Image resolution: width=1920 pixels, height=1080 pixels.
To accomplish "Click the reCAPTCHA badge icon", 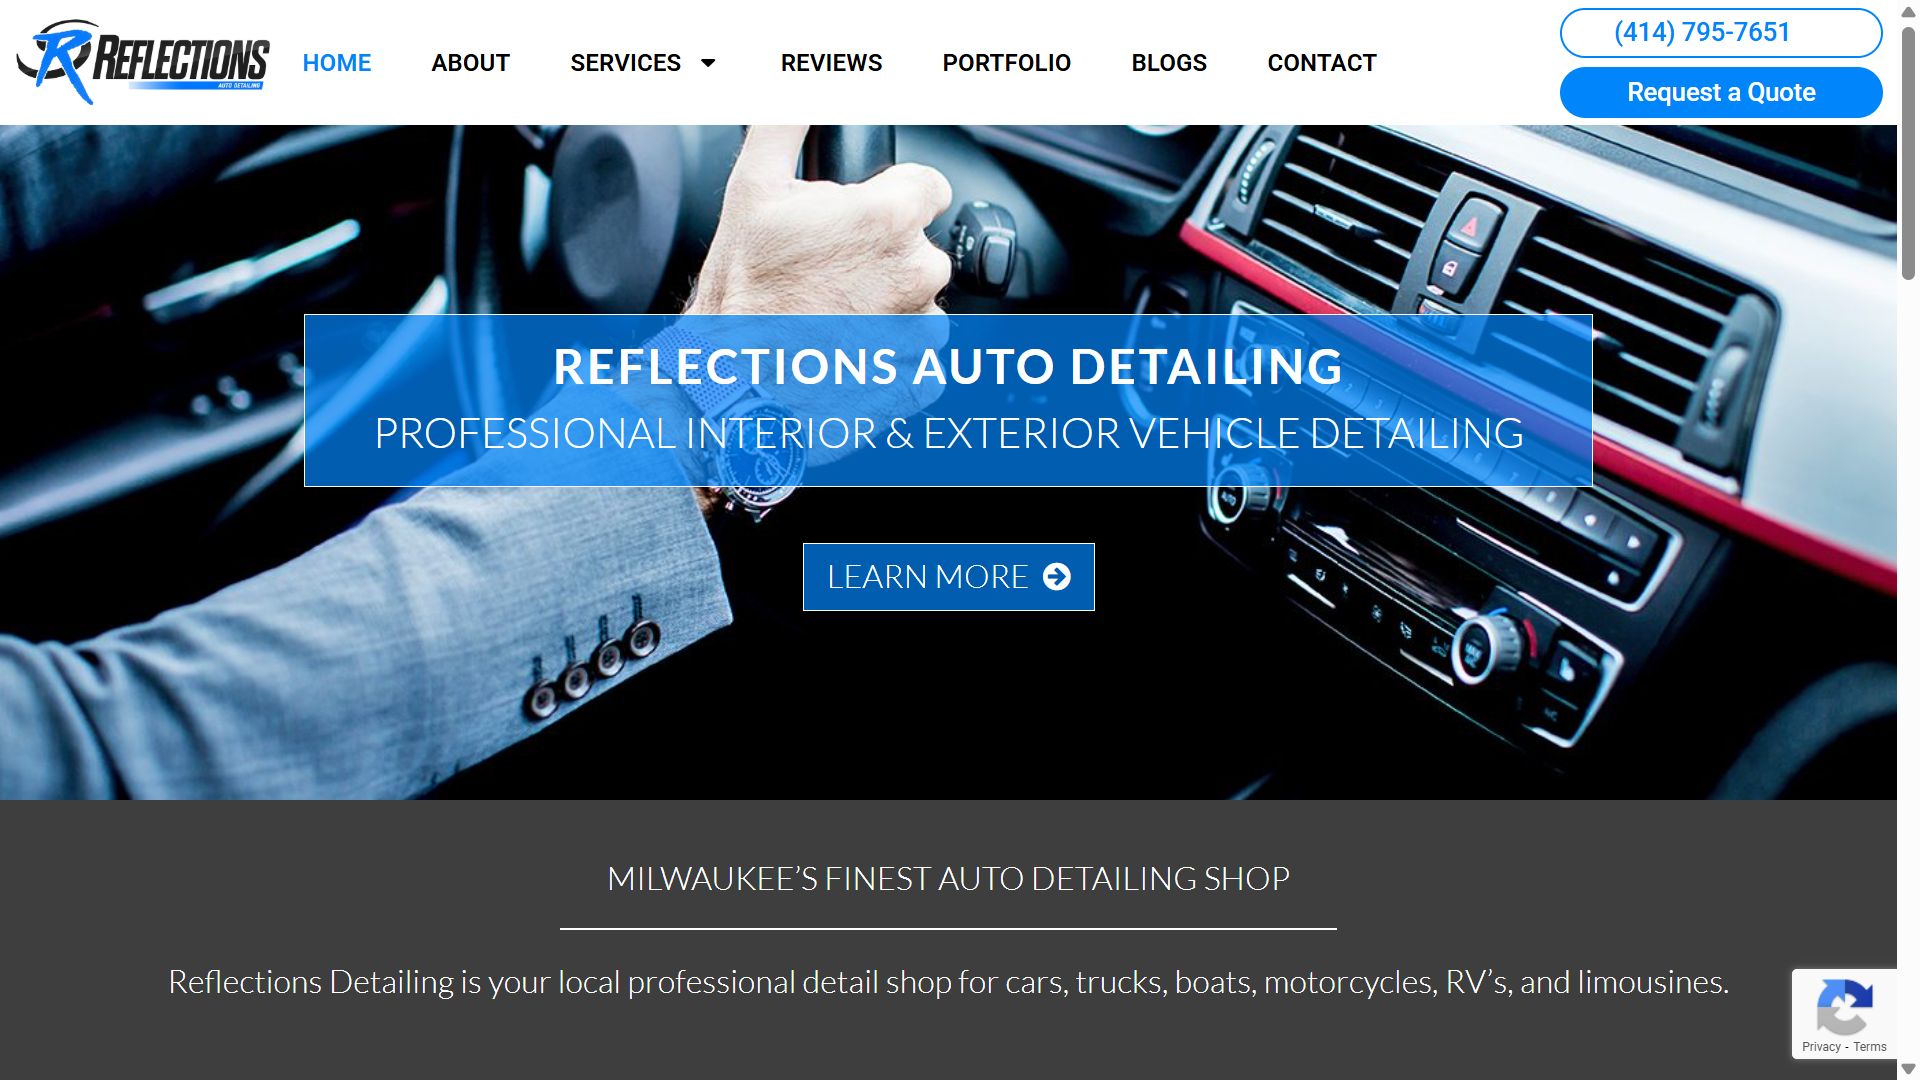I will (1844, 1007).
